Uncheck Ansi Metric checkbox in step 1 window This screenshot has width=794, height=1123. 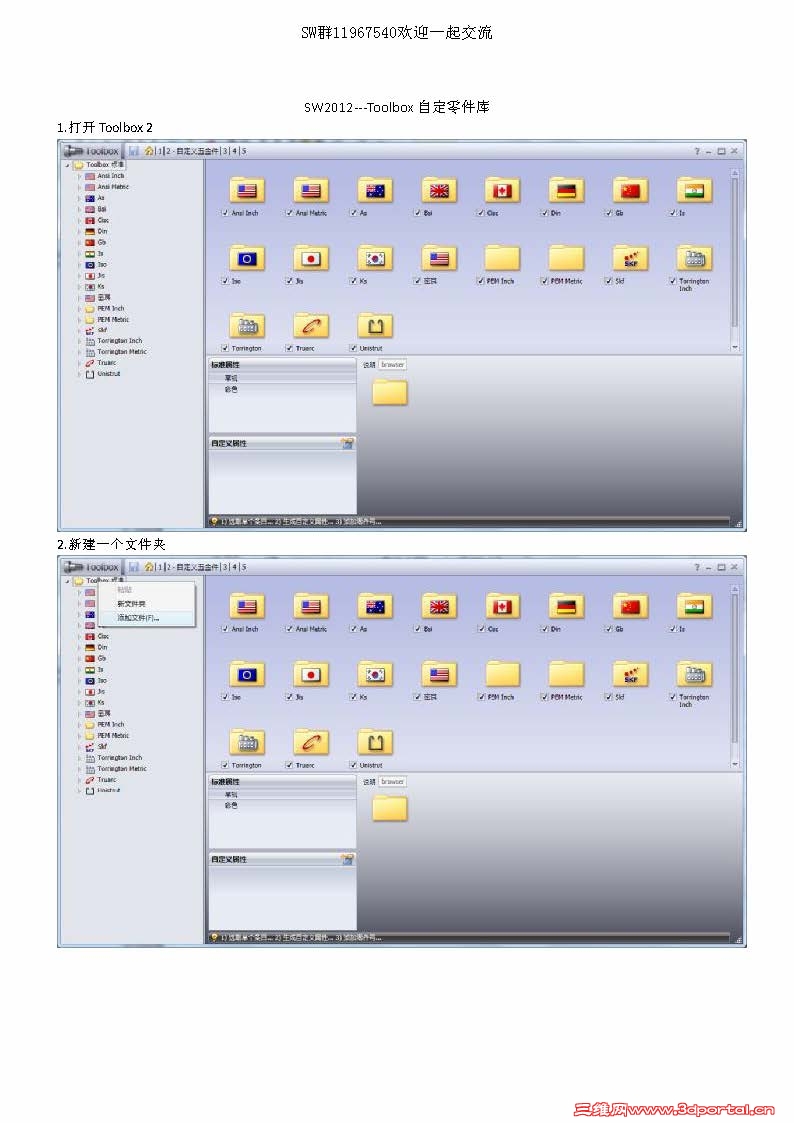[289, 213]
